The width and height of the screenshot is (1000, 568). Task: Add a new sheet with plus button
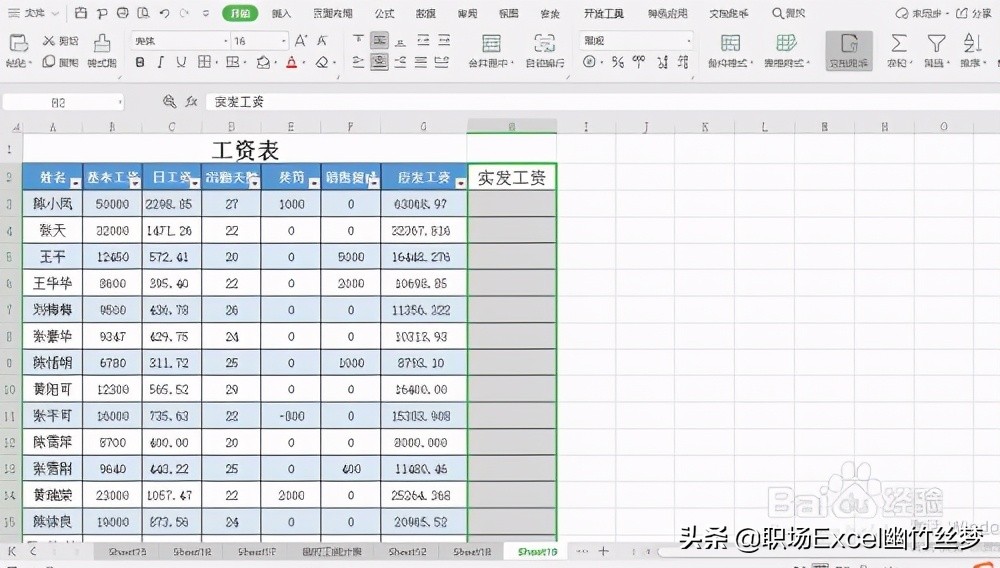click(x=603, y=551)
